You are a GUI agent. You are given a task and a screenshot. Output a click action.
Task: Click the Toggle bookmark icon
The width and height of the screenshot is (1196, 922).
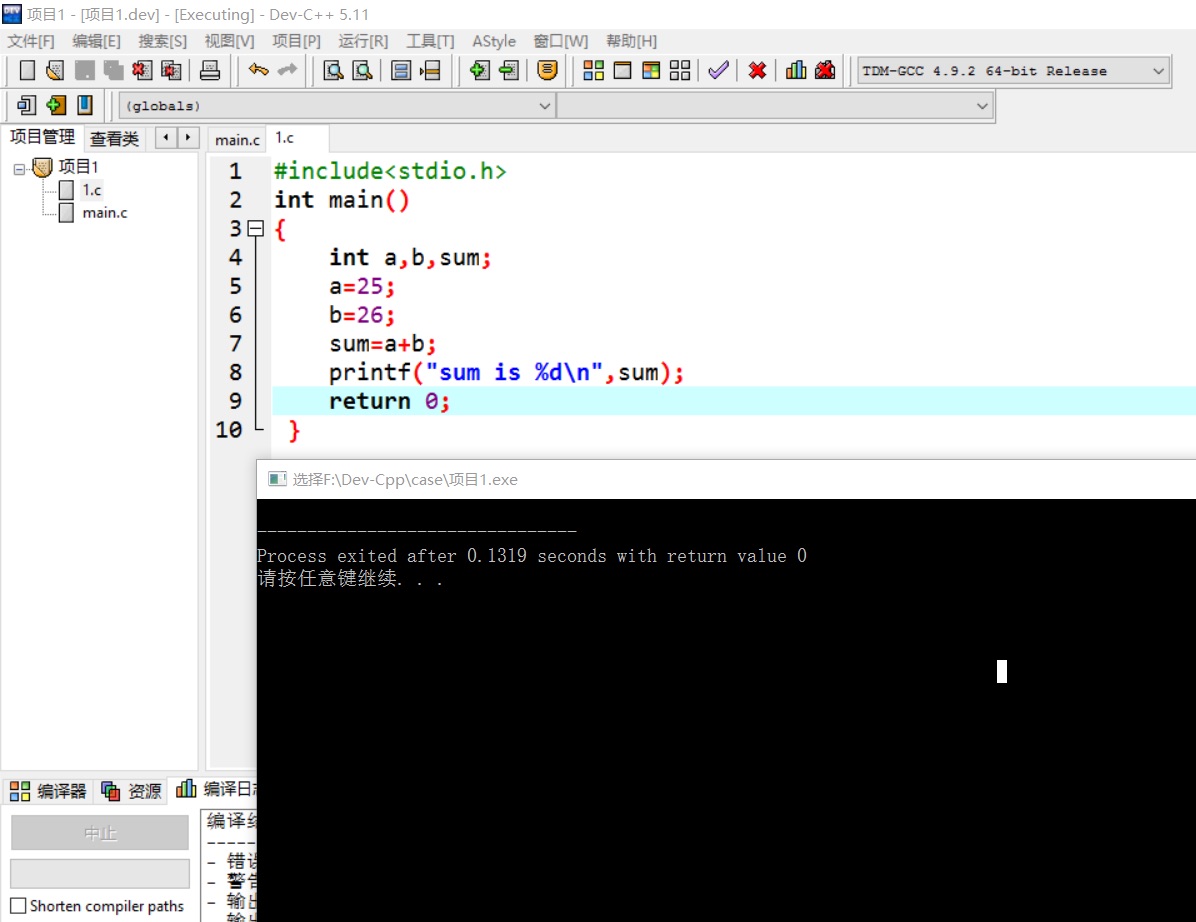click(56, 105)
